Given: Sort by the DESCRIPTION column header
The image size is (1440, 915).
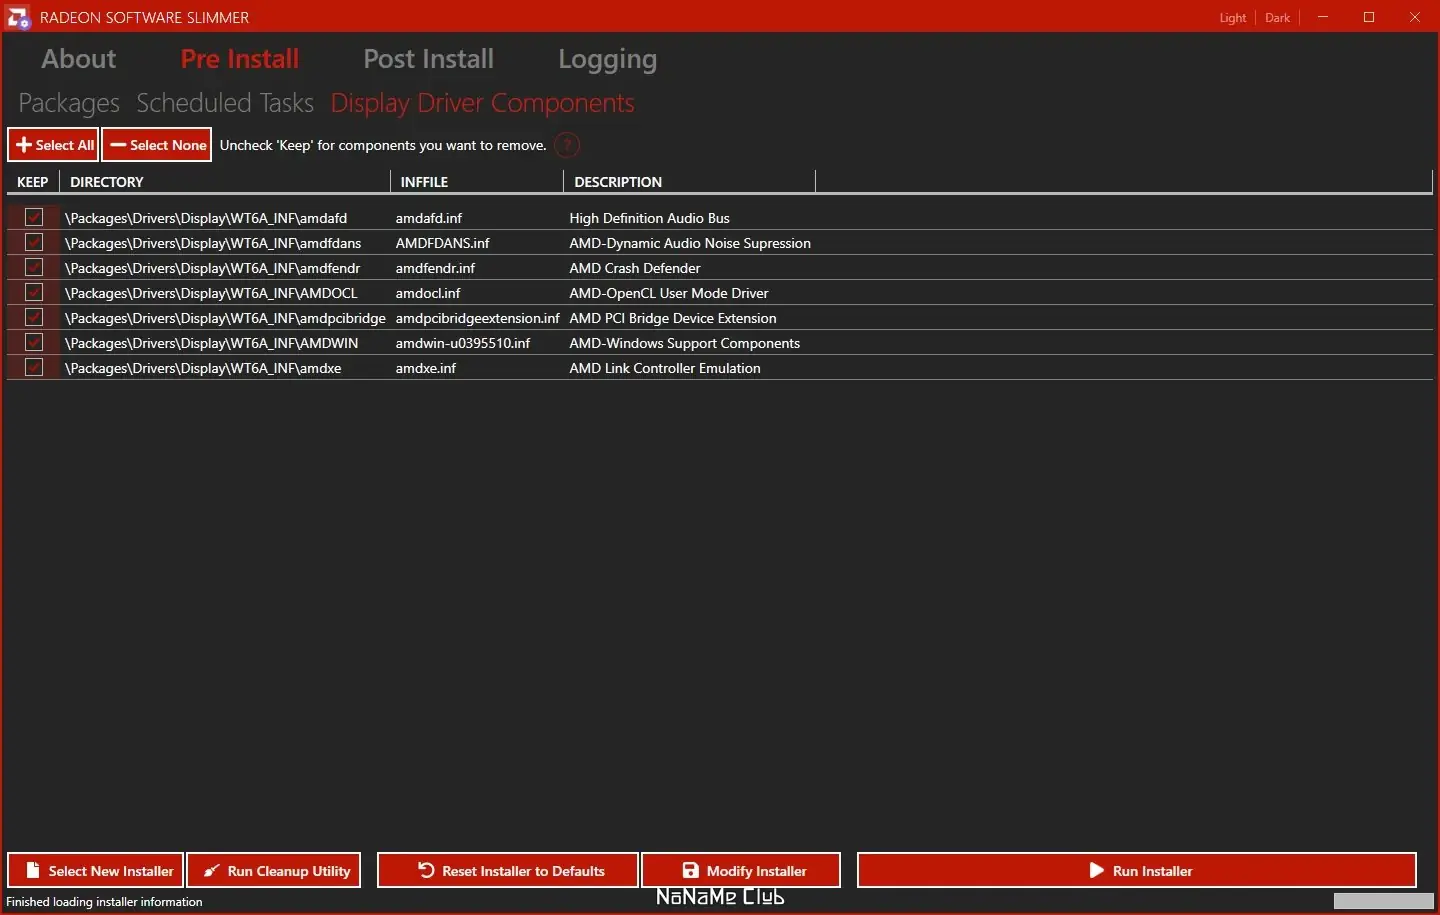Looking at the screenshot, I should (690, 182).
